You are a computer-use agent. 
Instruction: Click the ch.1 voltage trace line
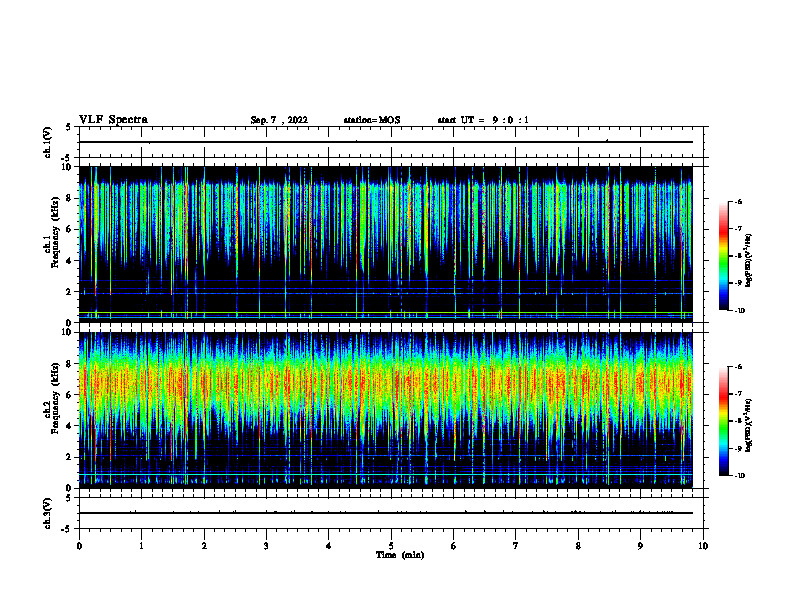(x=385, y=142)
